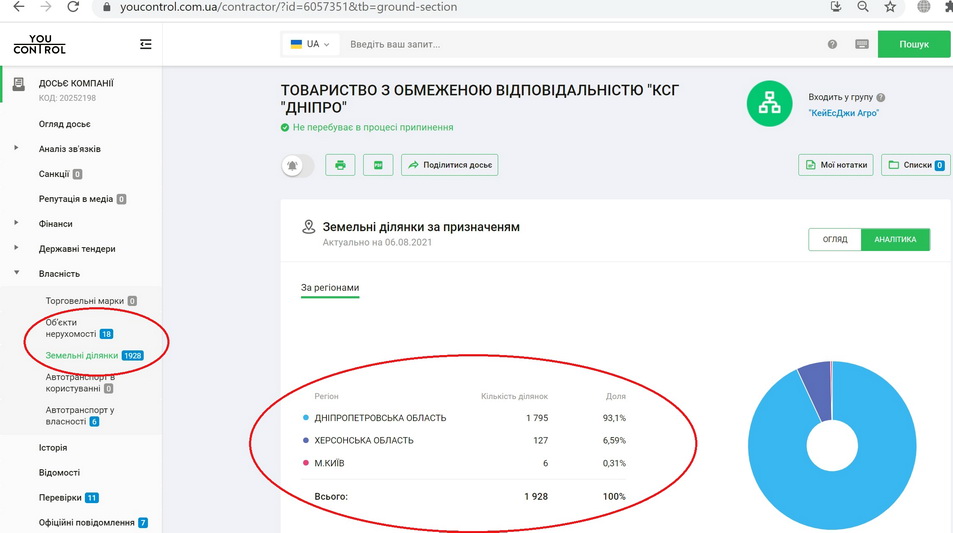Click the Кількість ділянок column header
The width and height of the screenshot is (953, 533).
coord(514,396)
